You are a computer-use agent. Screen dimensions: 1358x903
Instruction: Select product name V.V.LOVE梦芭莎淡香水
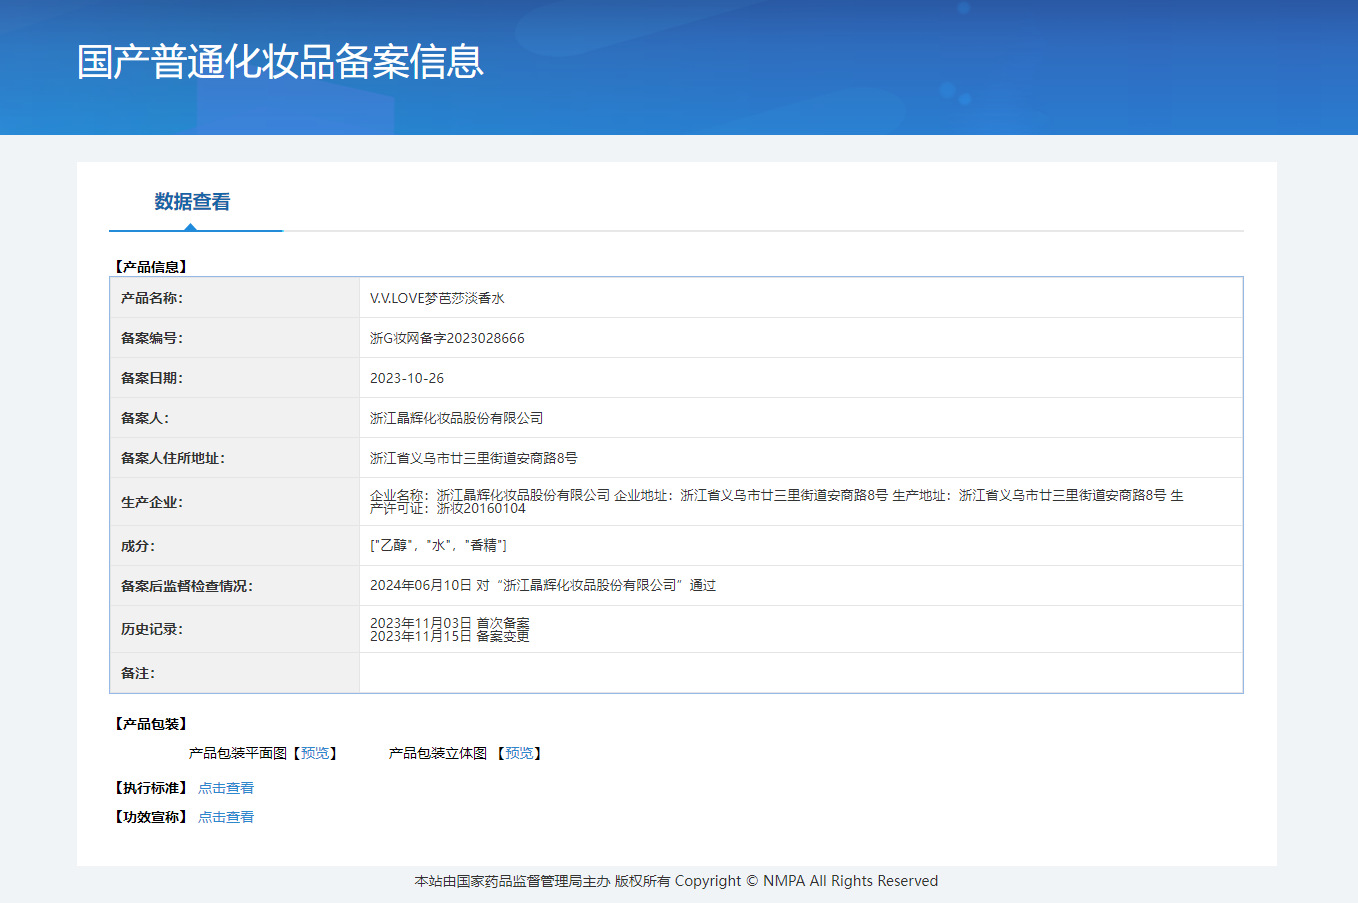437,298
